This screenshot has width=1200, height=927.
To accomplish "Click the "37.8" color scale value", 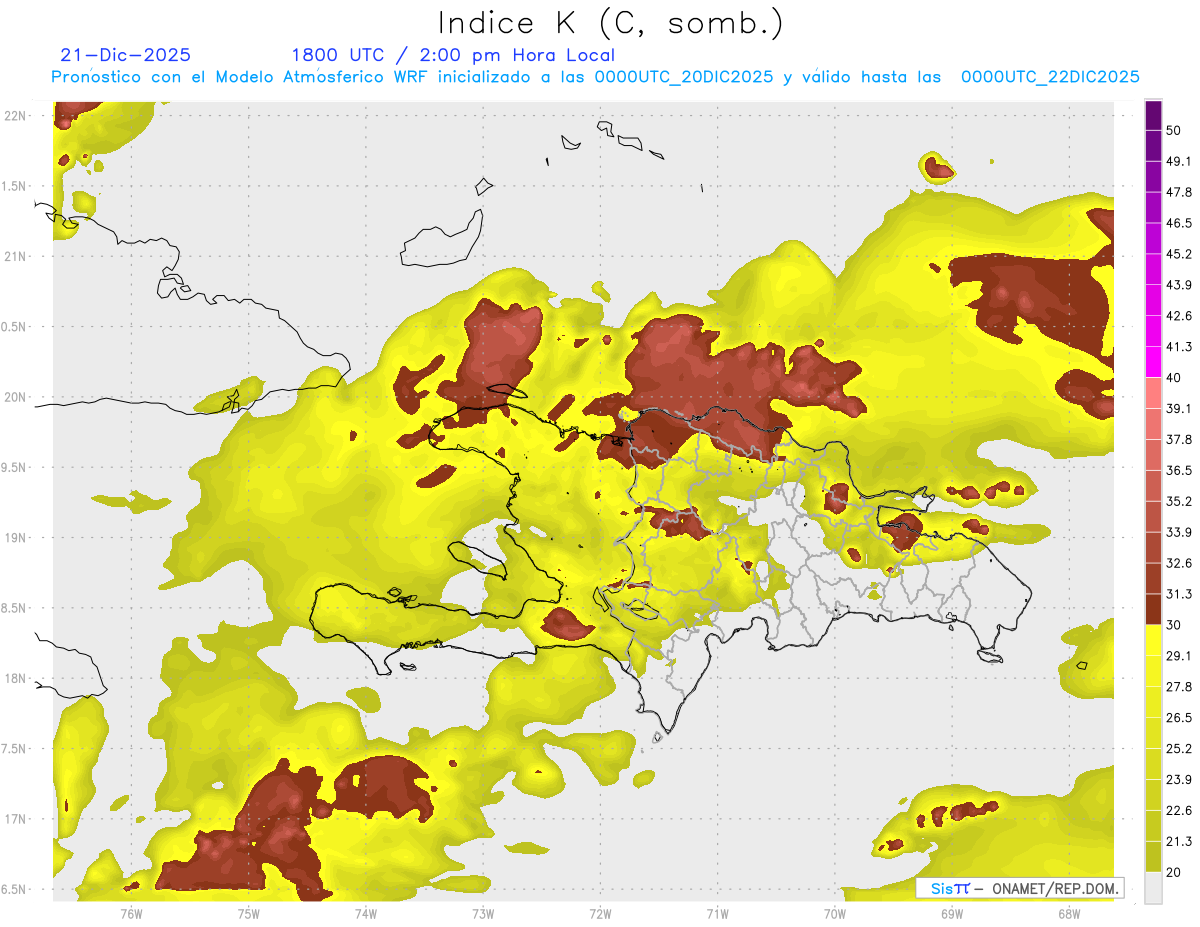I will [1179, 440].
